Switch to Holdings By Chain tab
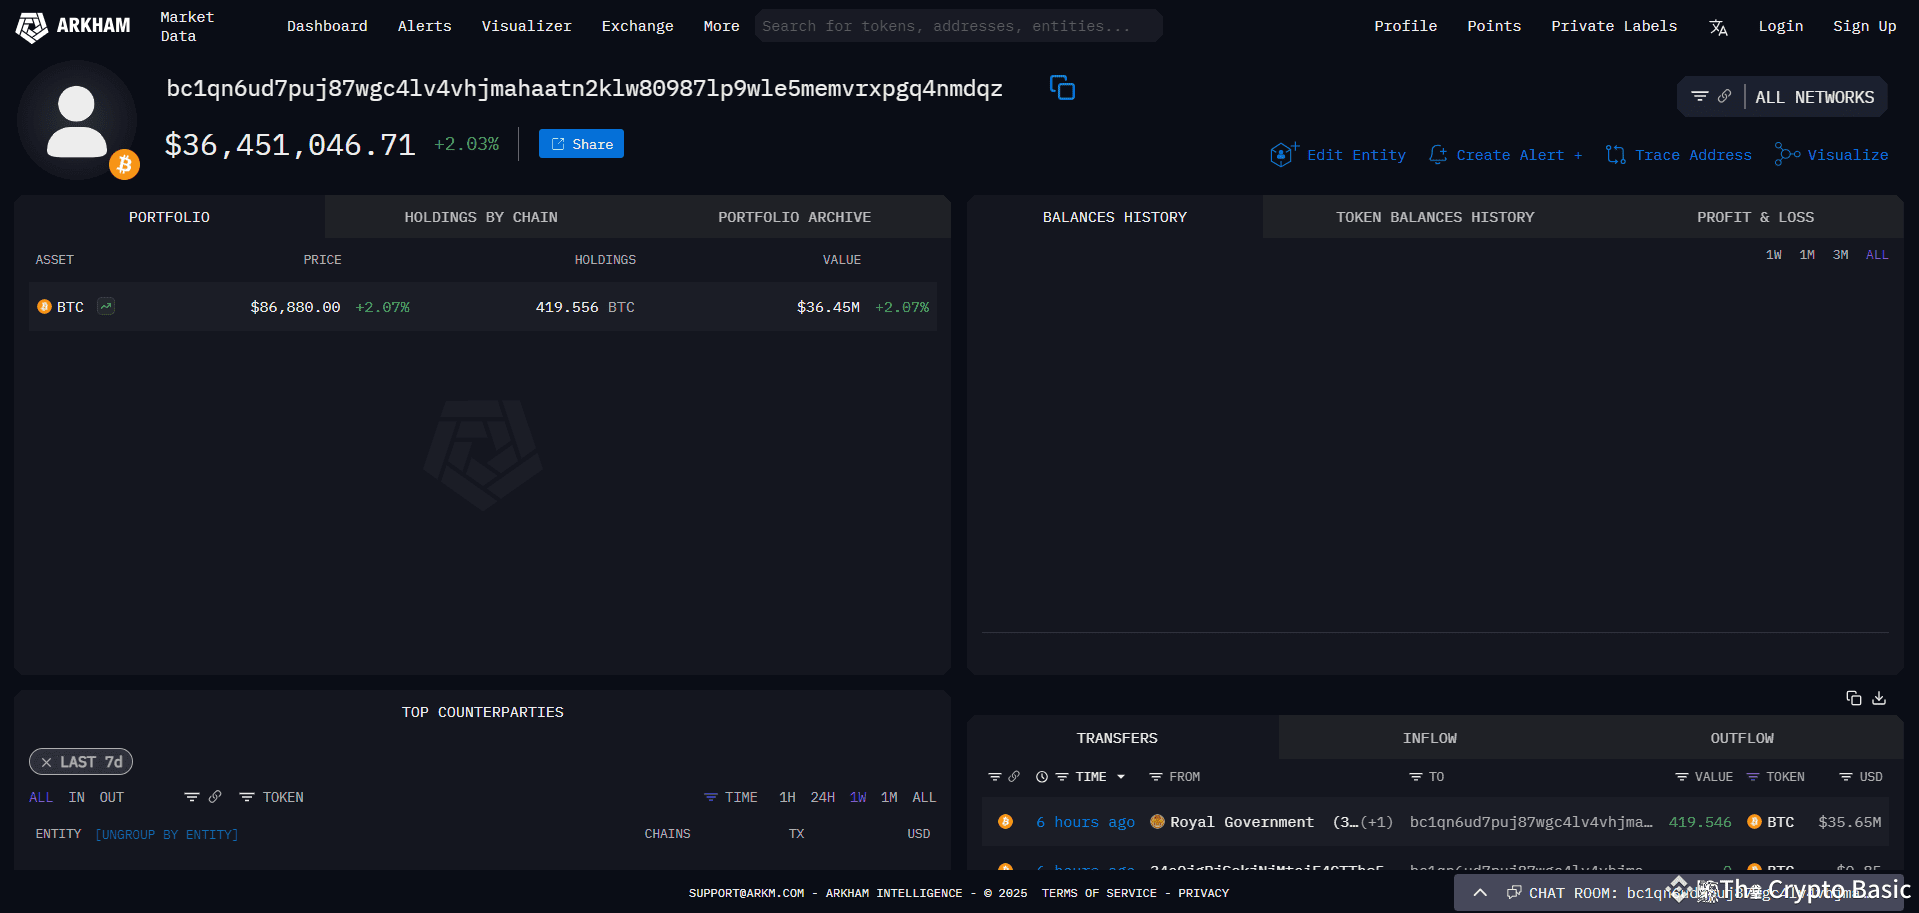This screenshot has height=913, width=1919. [x=481, y=217]
